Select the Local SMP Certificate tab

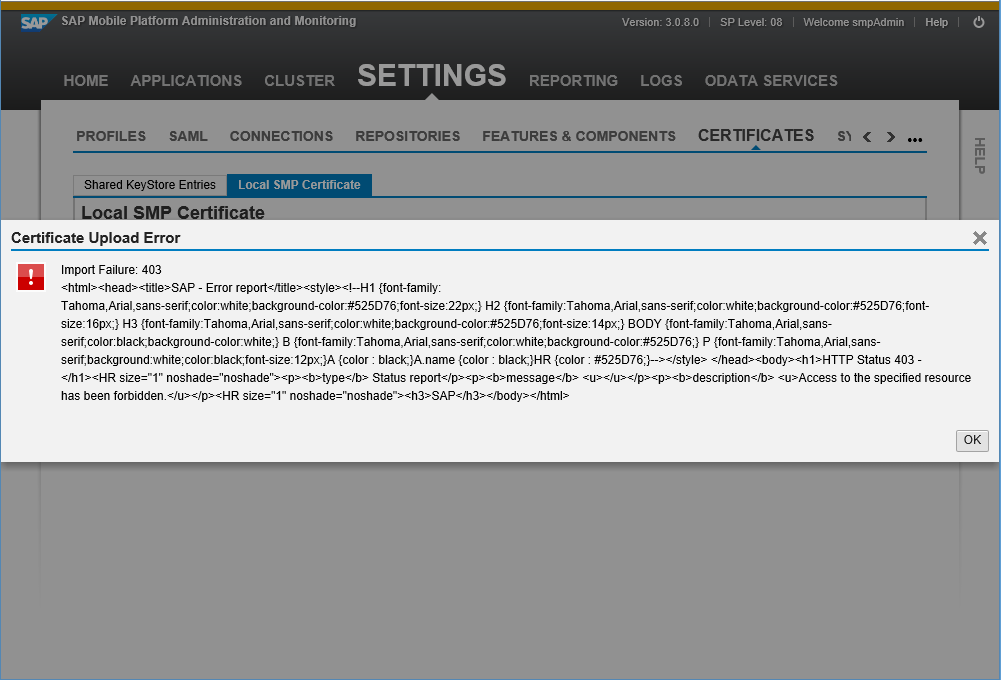pos(299,185)
